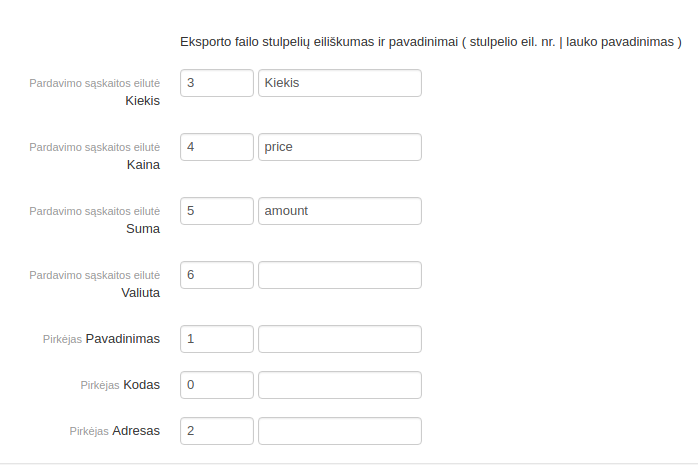The width and height of the screenshot is (698, 465).
Task: Click the Kiekis column order field
Action: point(216,83)
